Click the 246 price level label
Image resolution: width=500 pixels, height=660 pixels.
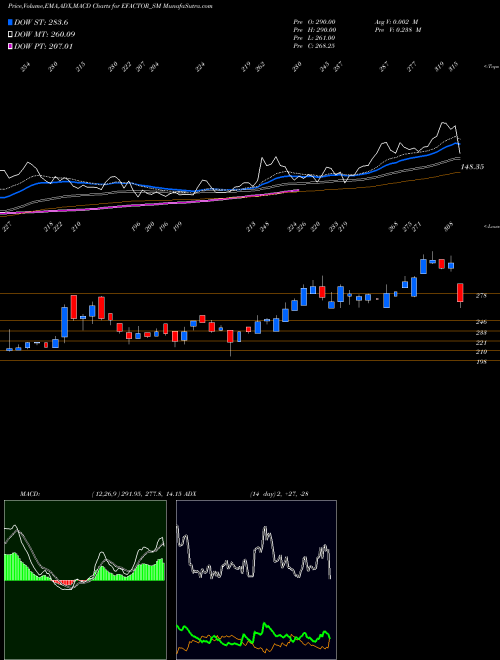481,322
